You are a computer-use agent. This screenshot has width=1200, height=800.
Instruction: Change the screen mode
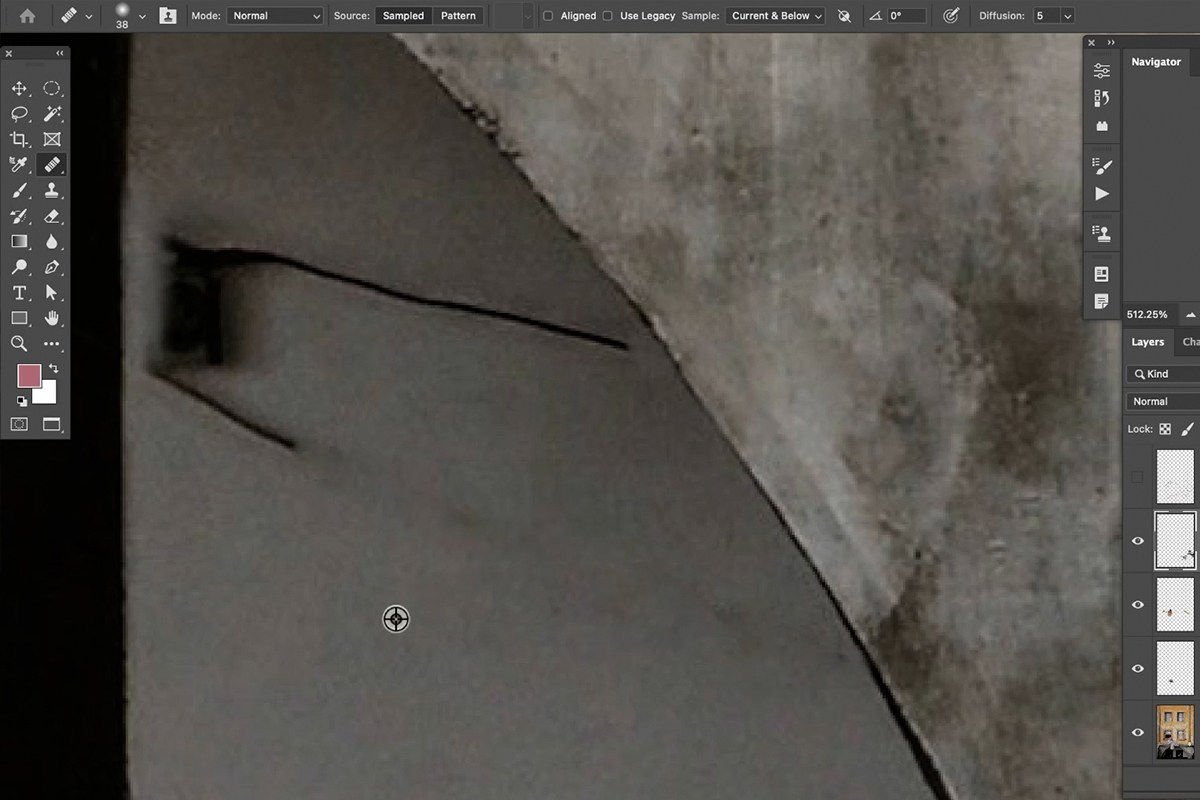[x=52, y=424]
